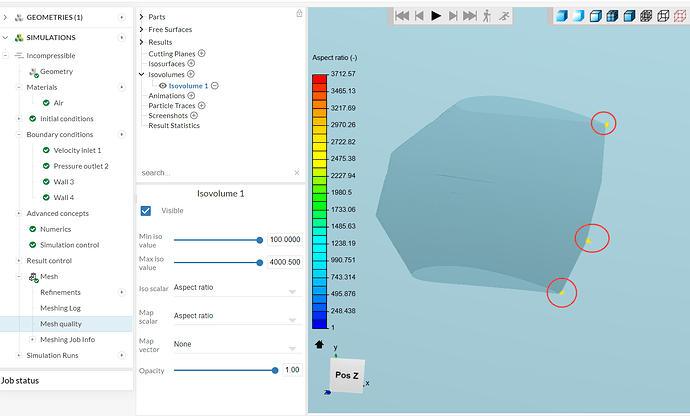Expand the Results tree node
The image size is (690, 416).
pyautogui.click(x=141, y=42)
